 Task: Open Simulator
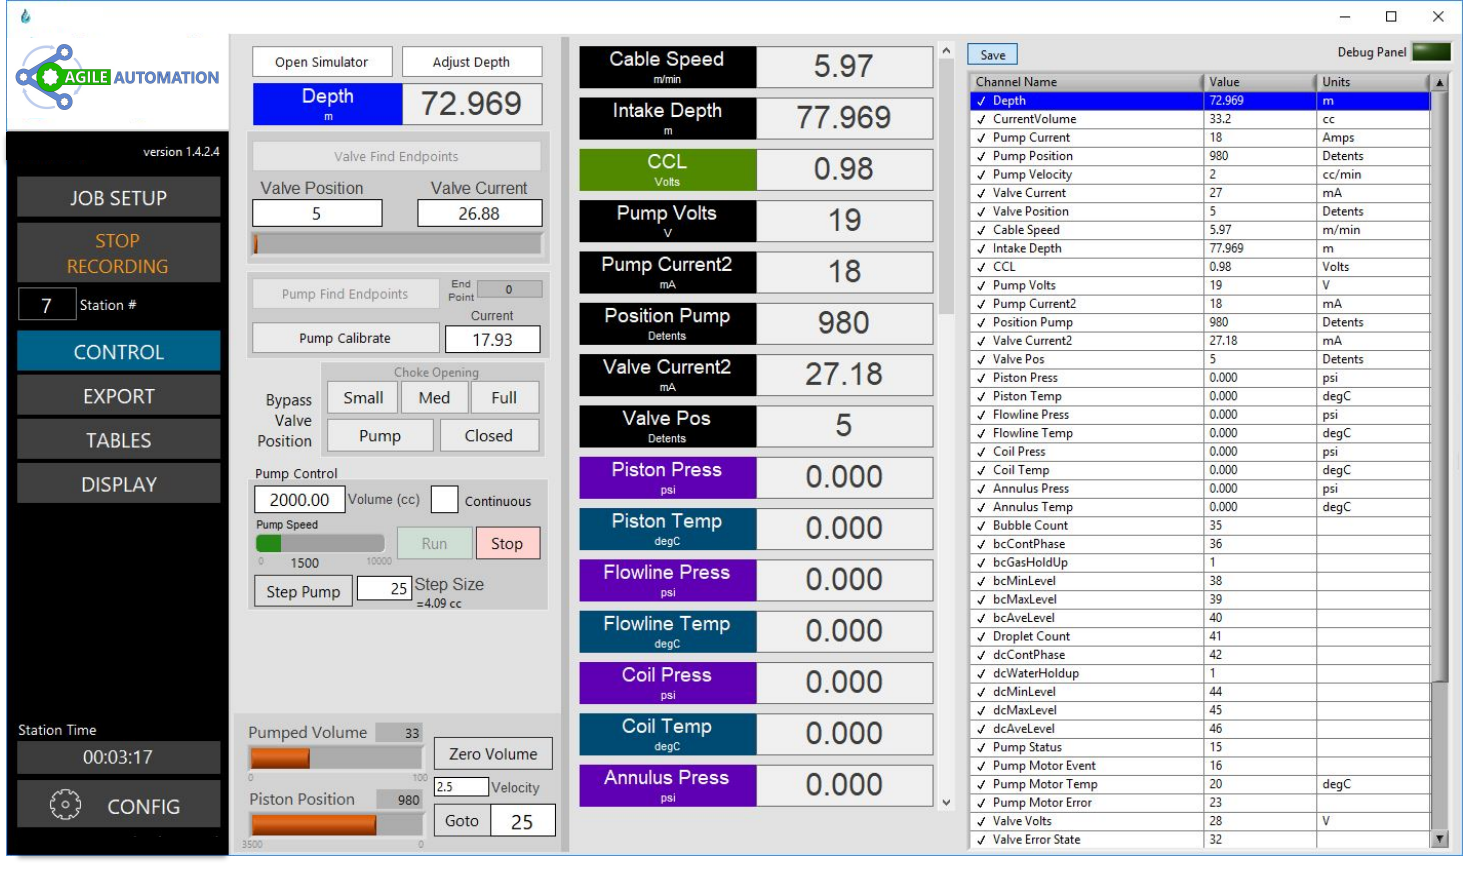[322, 61]
